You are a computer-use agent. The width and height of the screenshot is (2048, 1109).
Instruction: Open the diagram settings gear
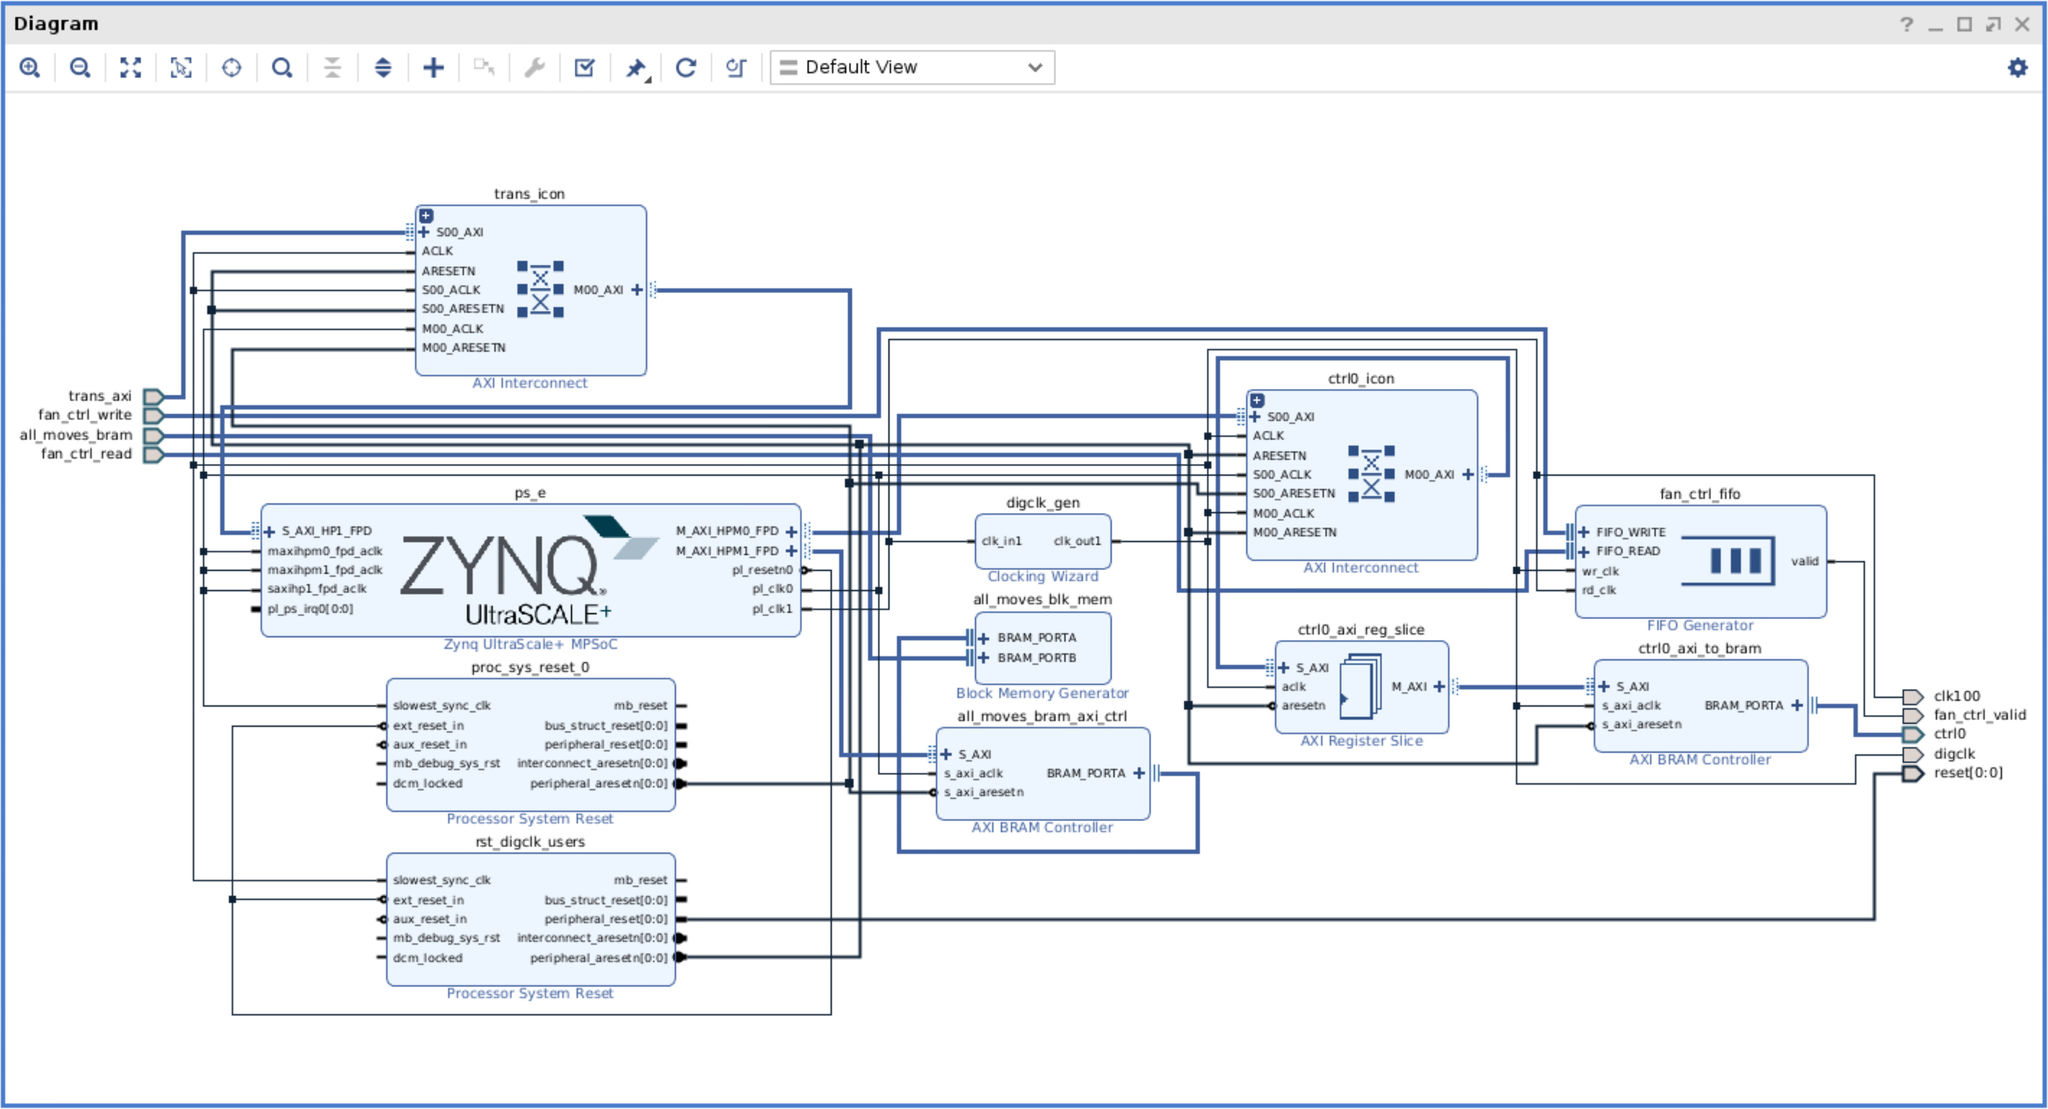point(2017,68)
